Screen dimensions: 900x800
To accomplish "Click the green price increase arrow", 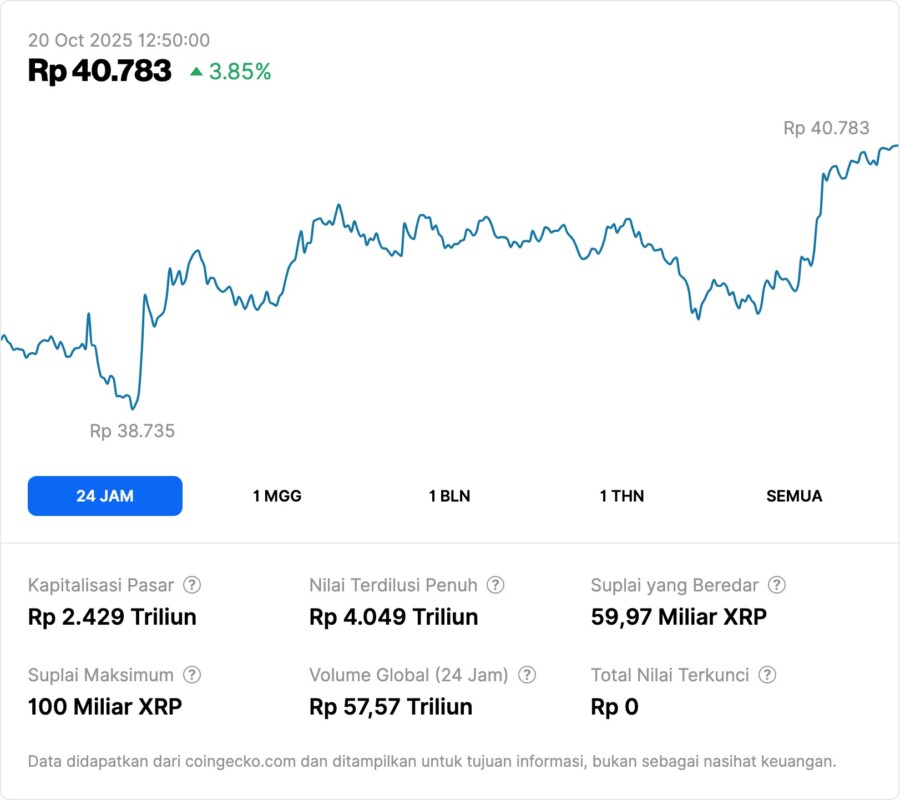I will (x=196, y=72).
